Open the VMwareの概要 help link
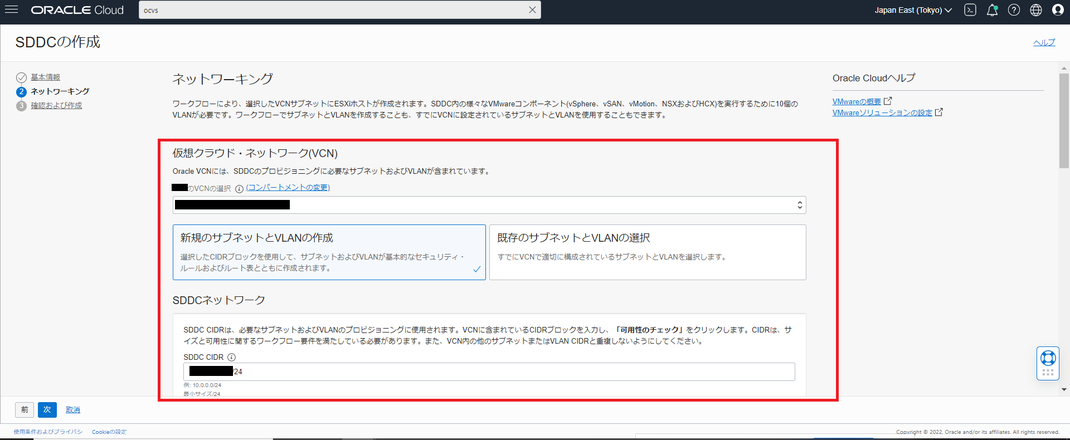The width and height of the screenshot is (1070, 440). [x=856, y=102]
